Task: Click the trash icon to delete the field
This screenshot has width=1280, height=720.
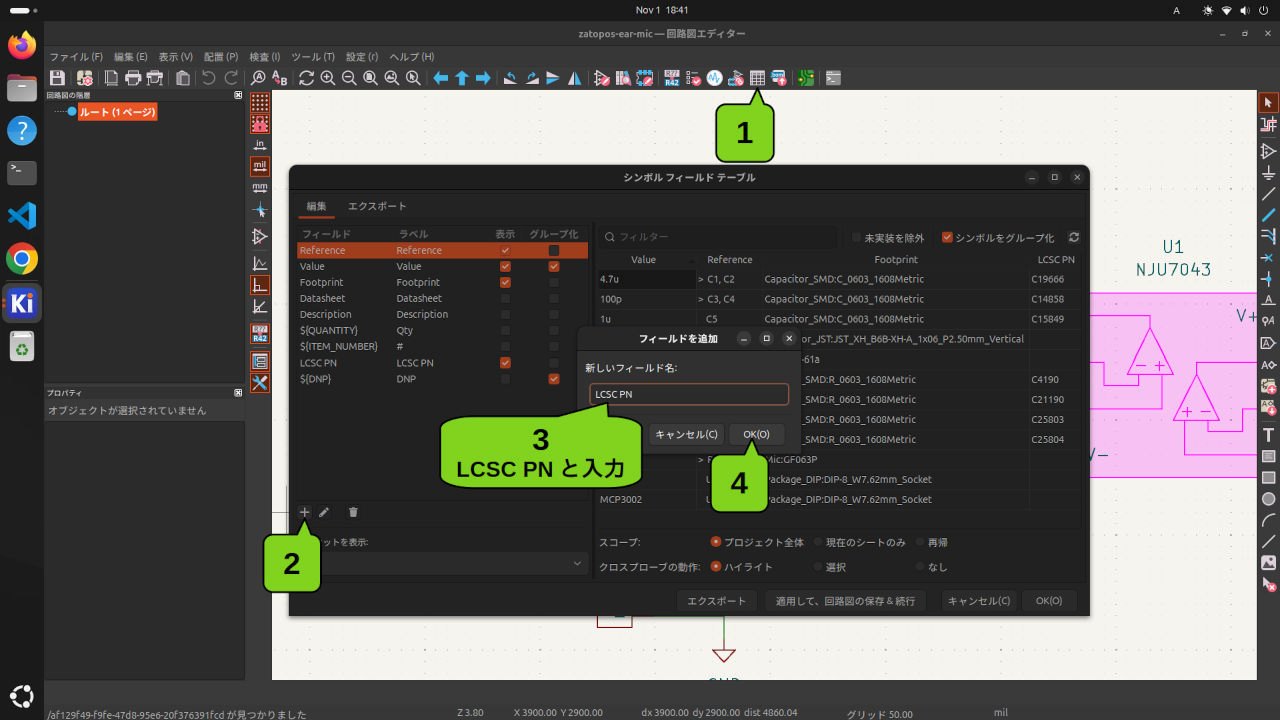Action: click(x=353, y=512)
